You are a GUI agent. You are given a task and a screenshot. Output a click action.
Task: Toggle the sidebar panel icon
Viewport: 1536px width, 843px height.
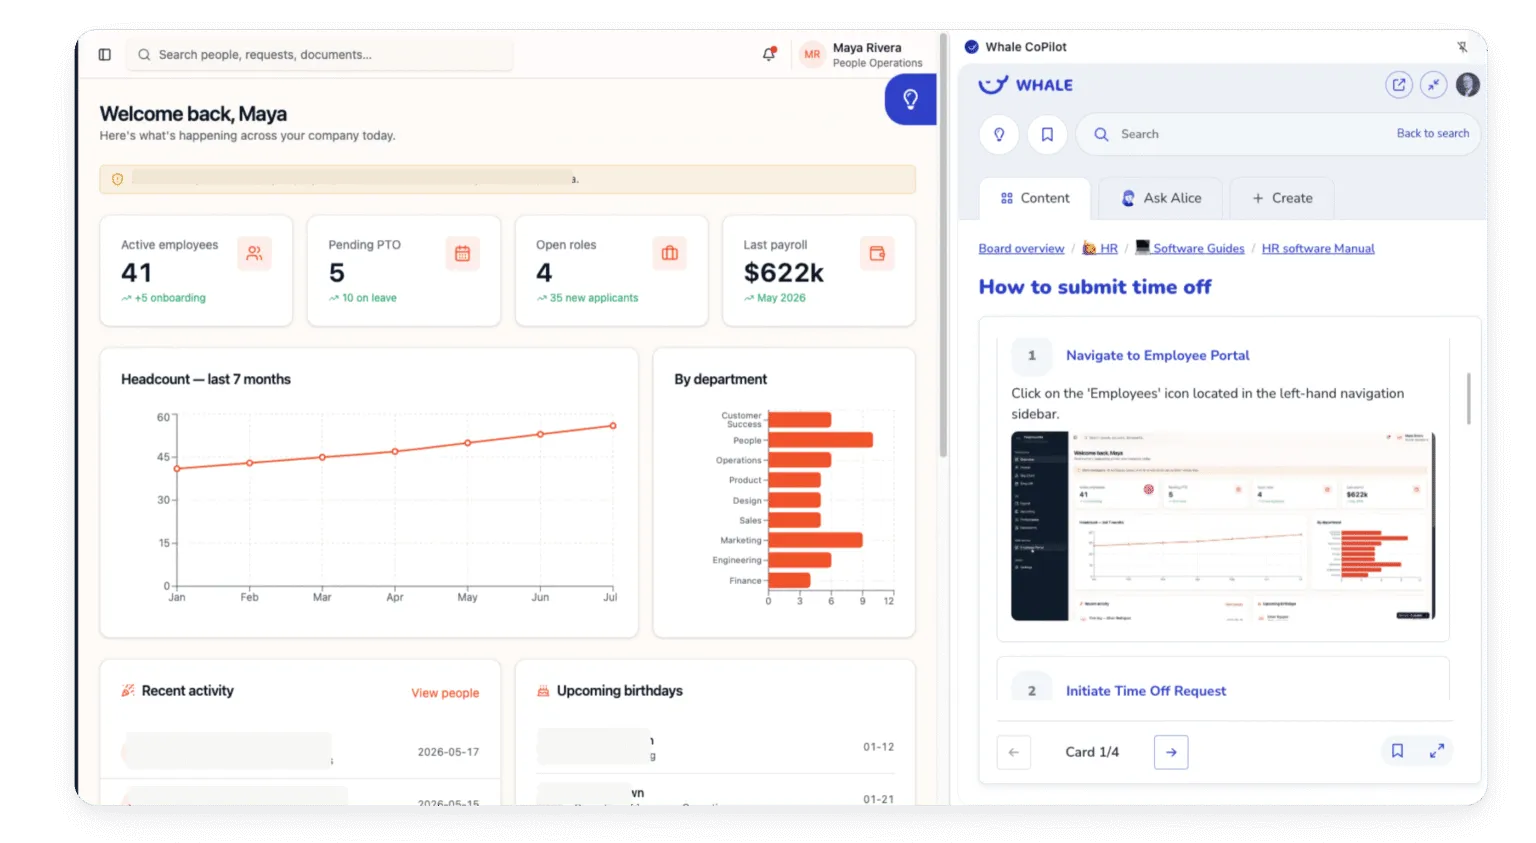click(x=105, y=55)
